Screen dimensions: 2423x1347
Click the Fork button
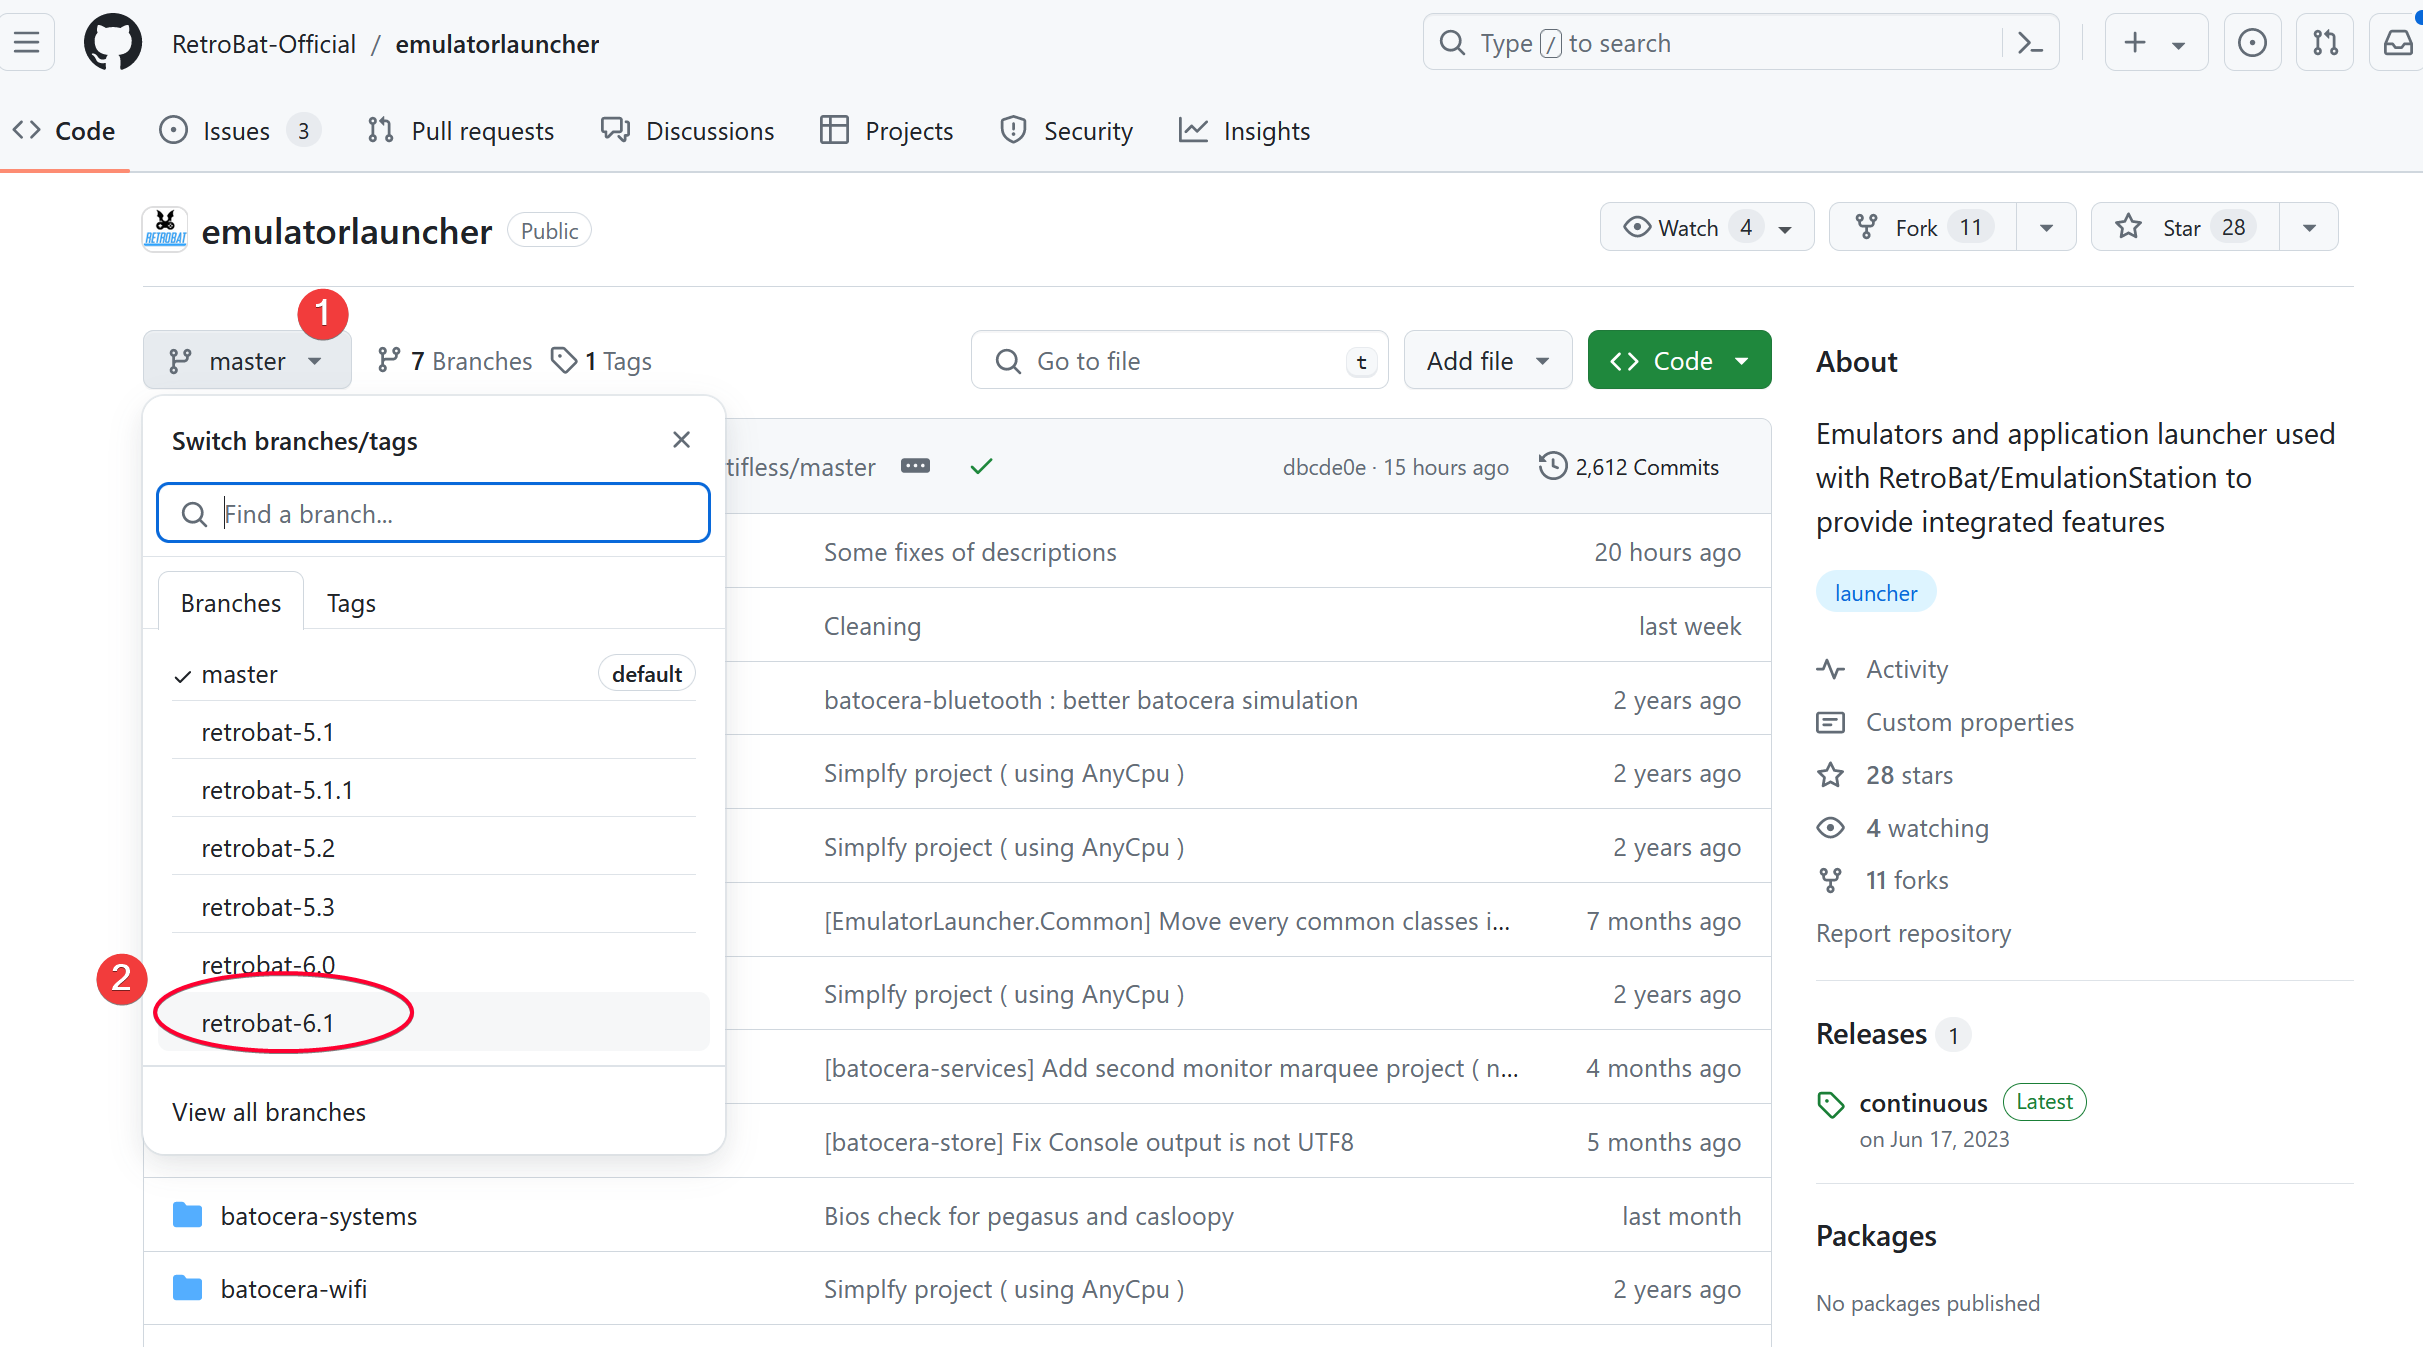1922,228
